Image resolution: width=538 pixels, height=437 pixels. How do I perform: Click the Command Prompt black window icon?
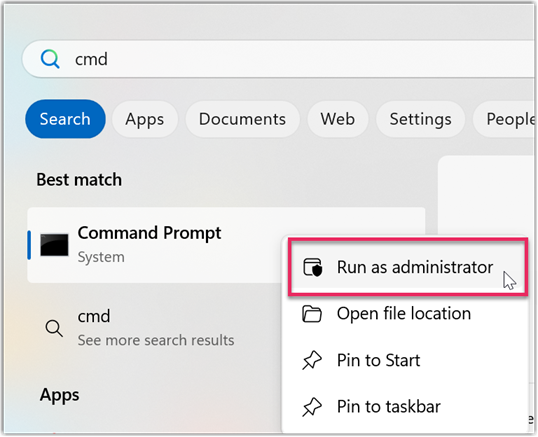click(54, 245)
